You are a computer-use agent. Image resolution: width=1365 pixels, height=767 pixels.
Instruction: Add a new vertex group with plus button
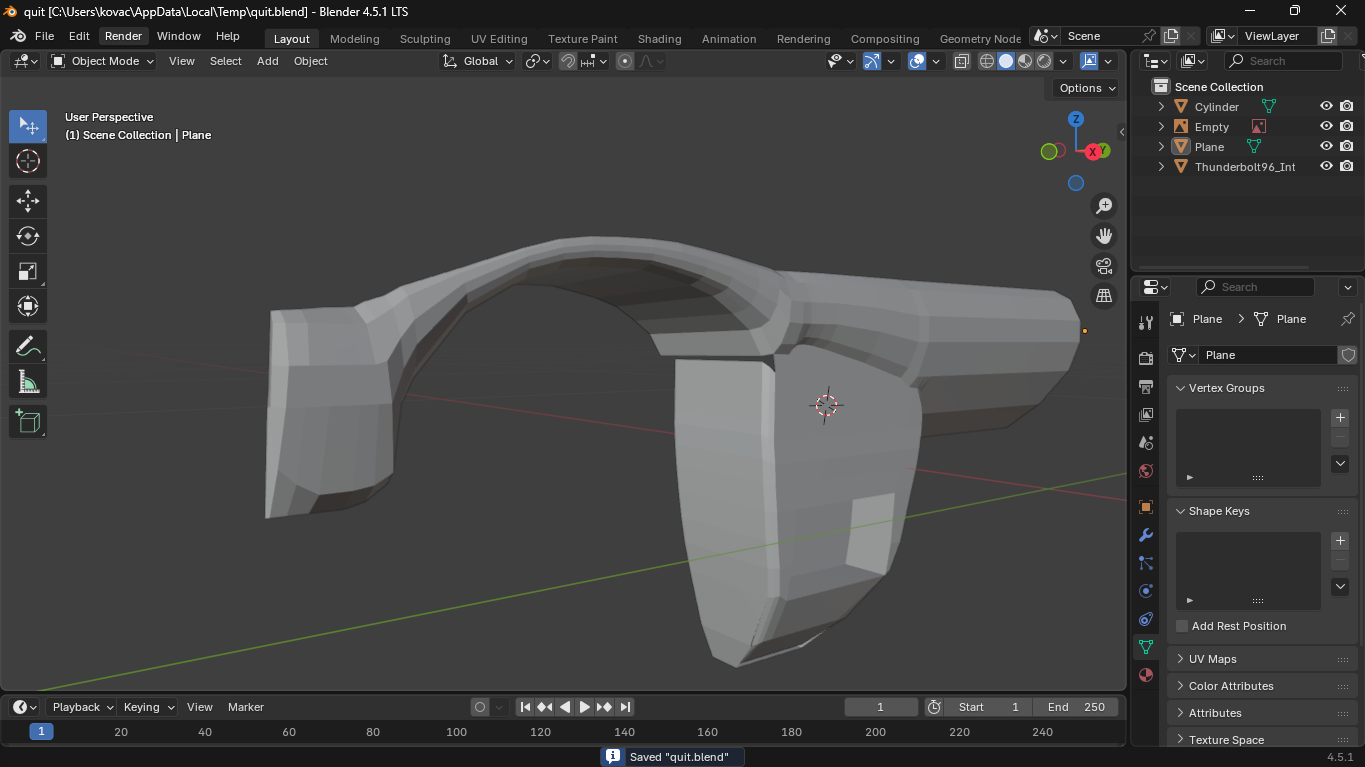click(x=1340, y=418)
